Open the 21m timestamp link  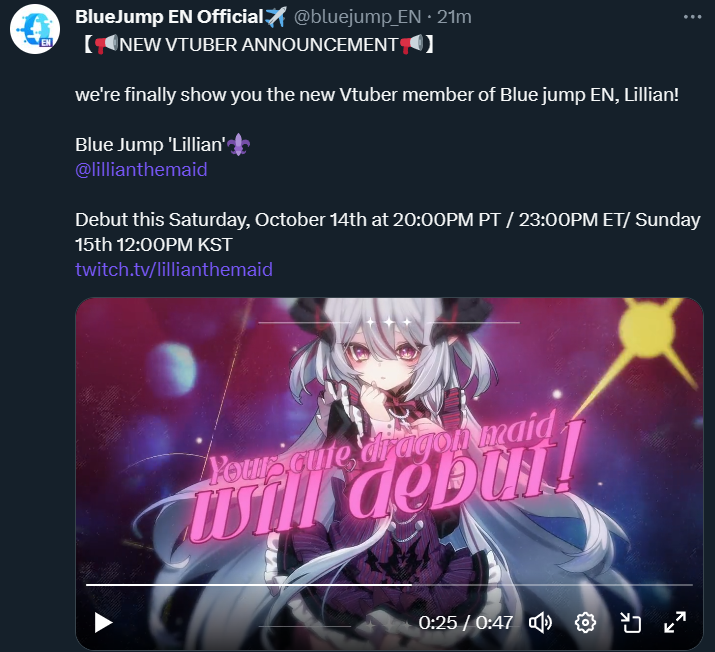(x=454, y=17)
